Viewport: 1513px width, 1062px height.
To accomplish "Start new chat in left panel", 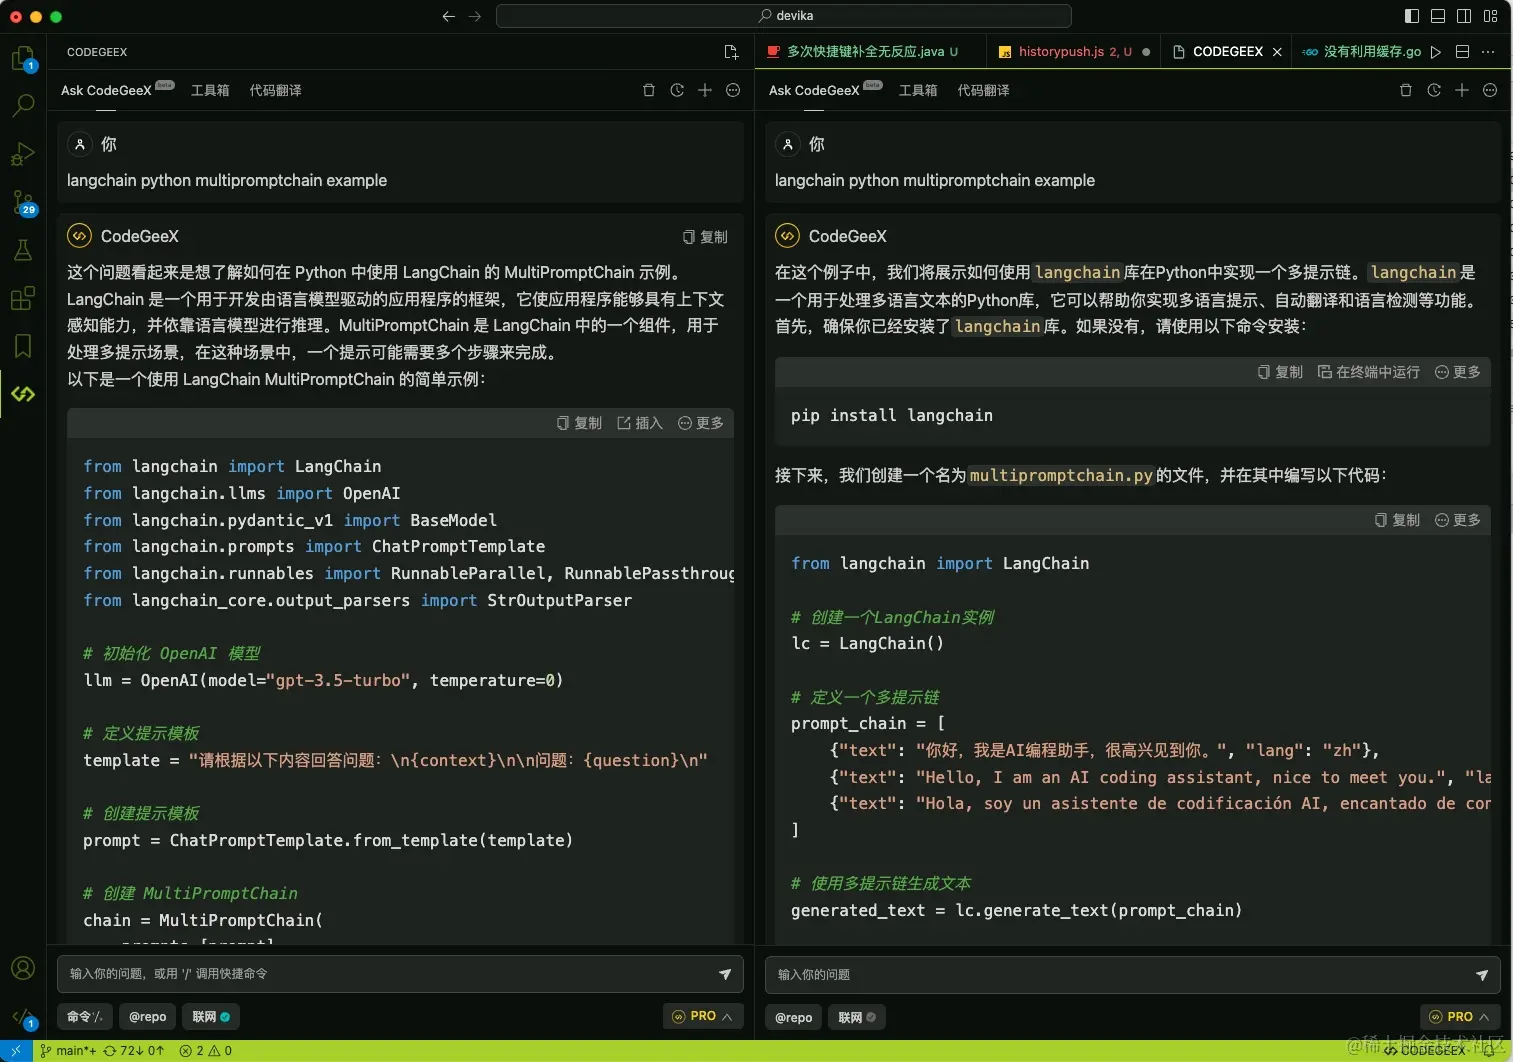I will [x=705, y=90].
